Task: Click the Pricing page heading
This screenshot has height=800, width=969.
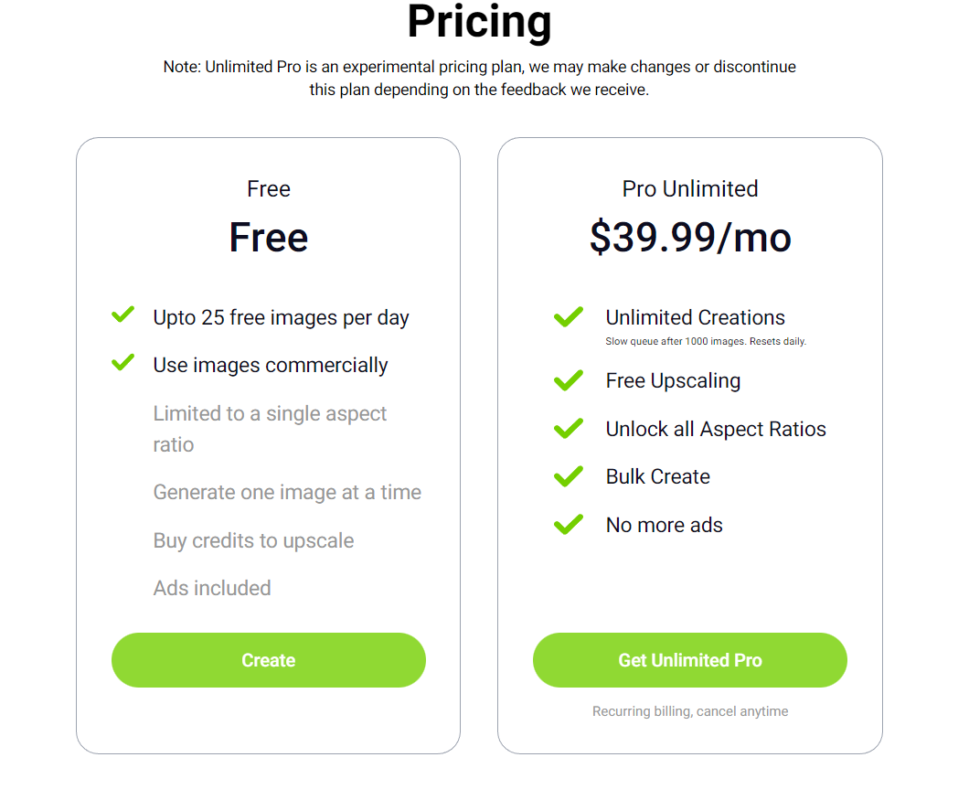Action: coord(479,22)
